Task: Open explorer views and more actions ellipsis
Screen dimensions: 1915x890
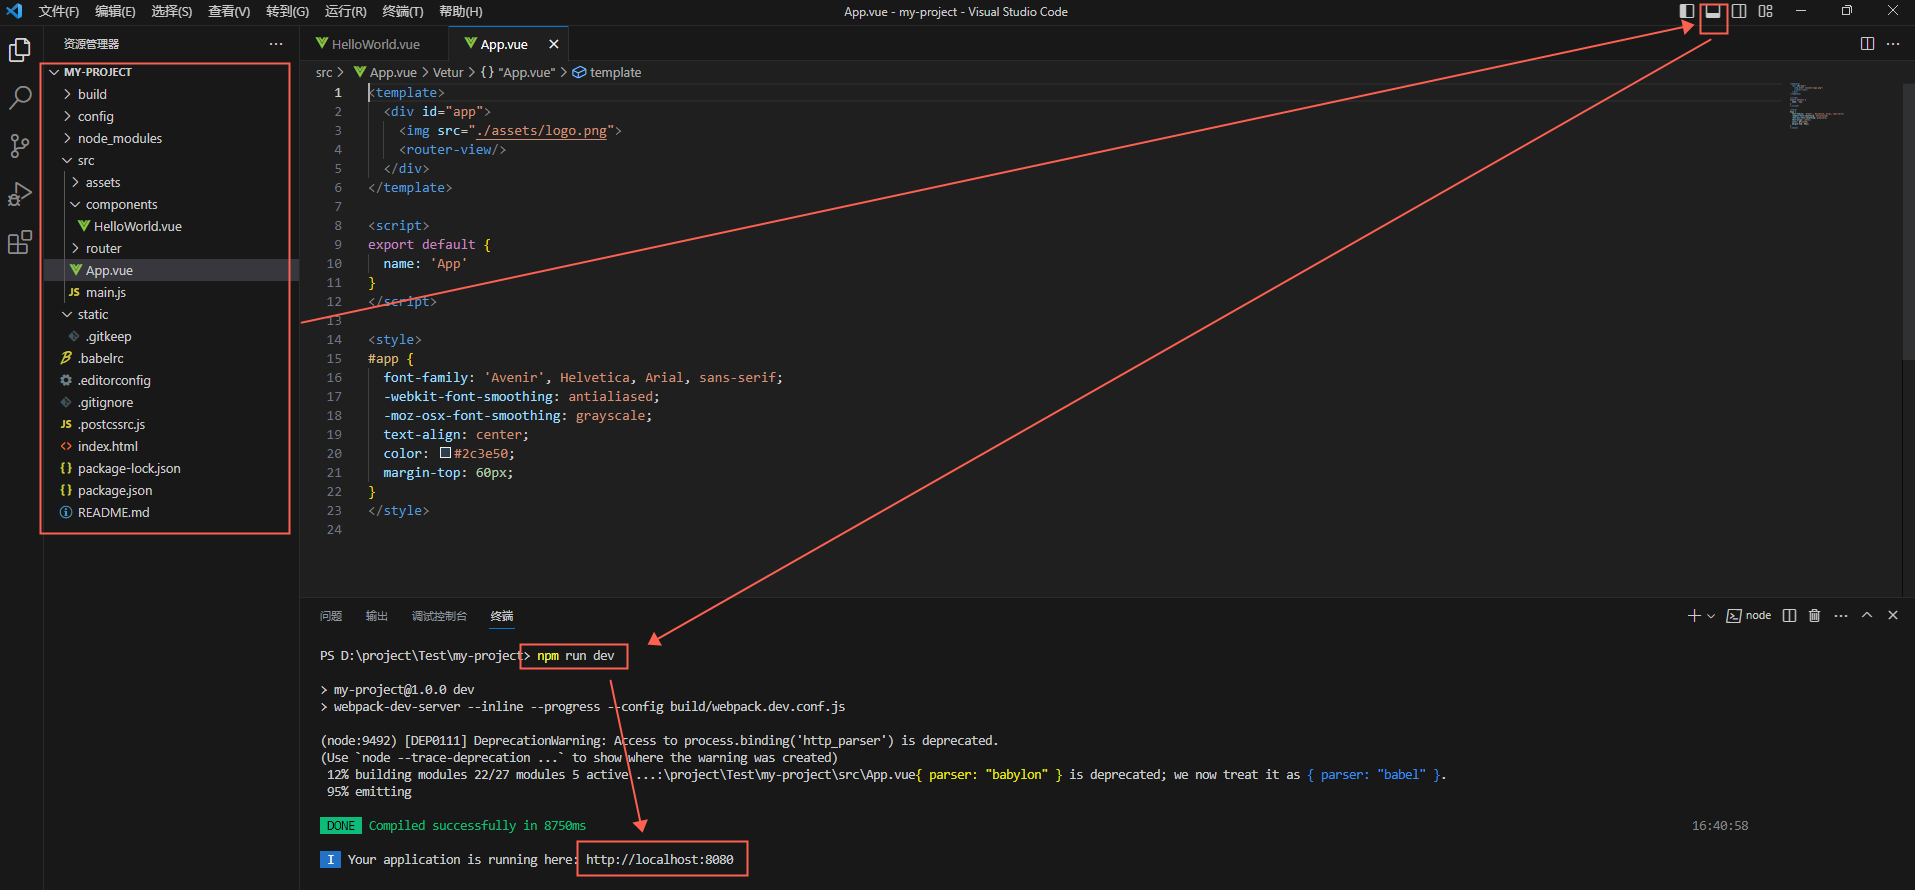Action: point(276,44)
